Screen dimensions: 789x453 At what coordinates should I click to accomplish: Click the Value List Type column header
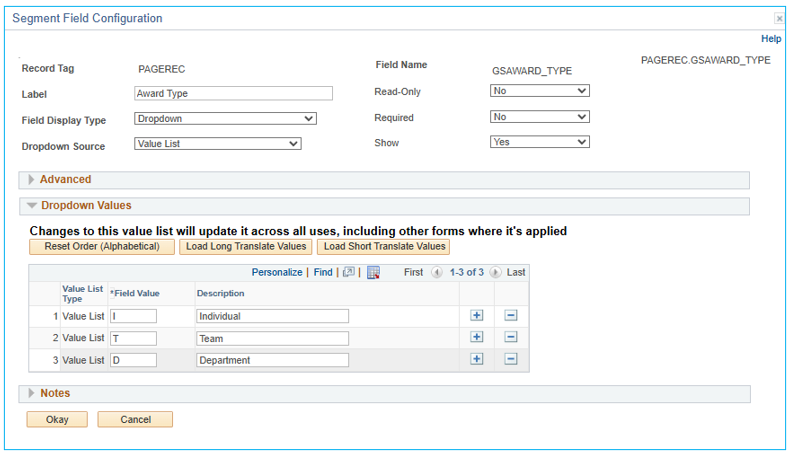(83, 293)
